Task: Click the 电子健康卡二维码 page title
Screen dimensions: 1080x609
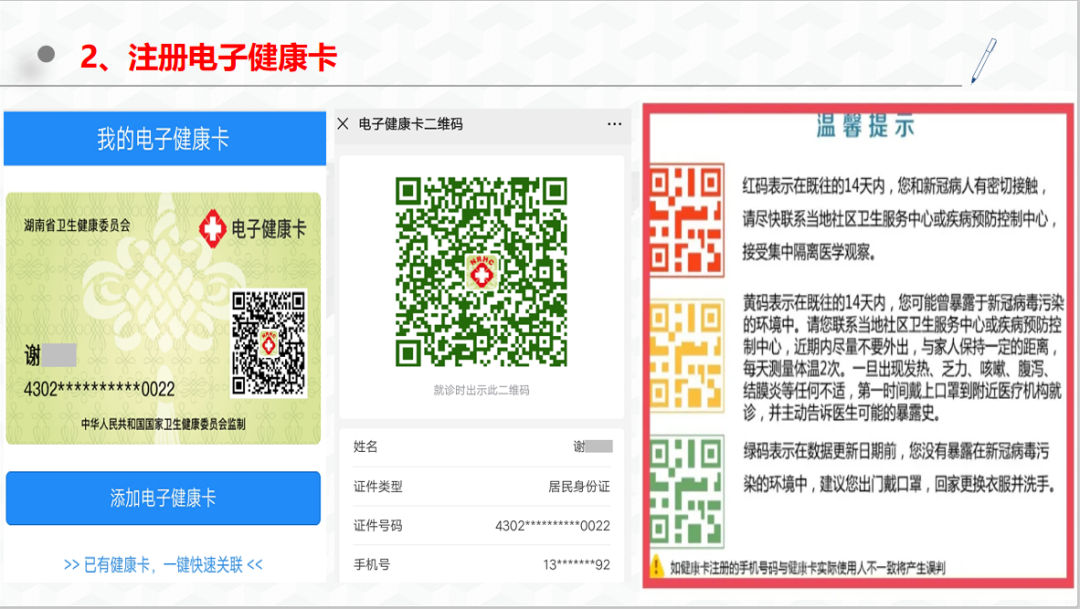Action: 411,124
